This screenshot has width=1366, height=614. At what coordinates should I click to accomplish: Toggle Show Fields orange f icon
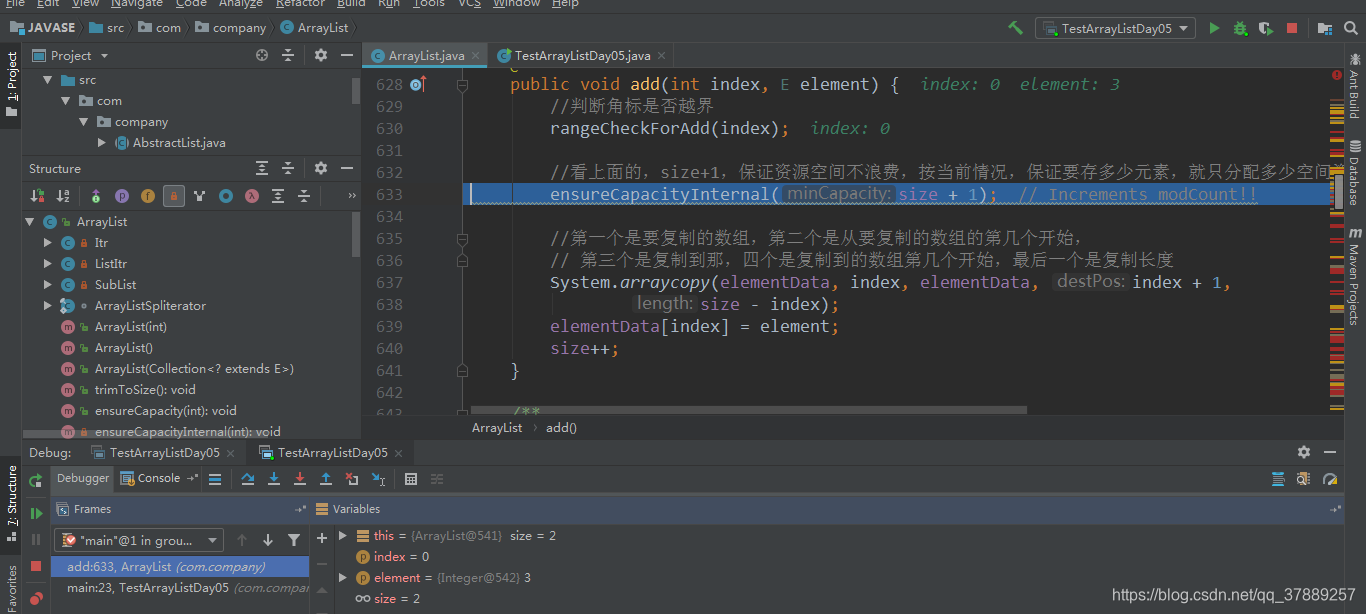click(148, 196)
